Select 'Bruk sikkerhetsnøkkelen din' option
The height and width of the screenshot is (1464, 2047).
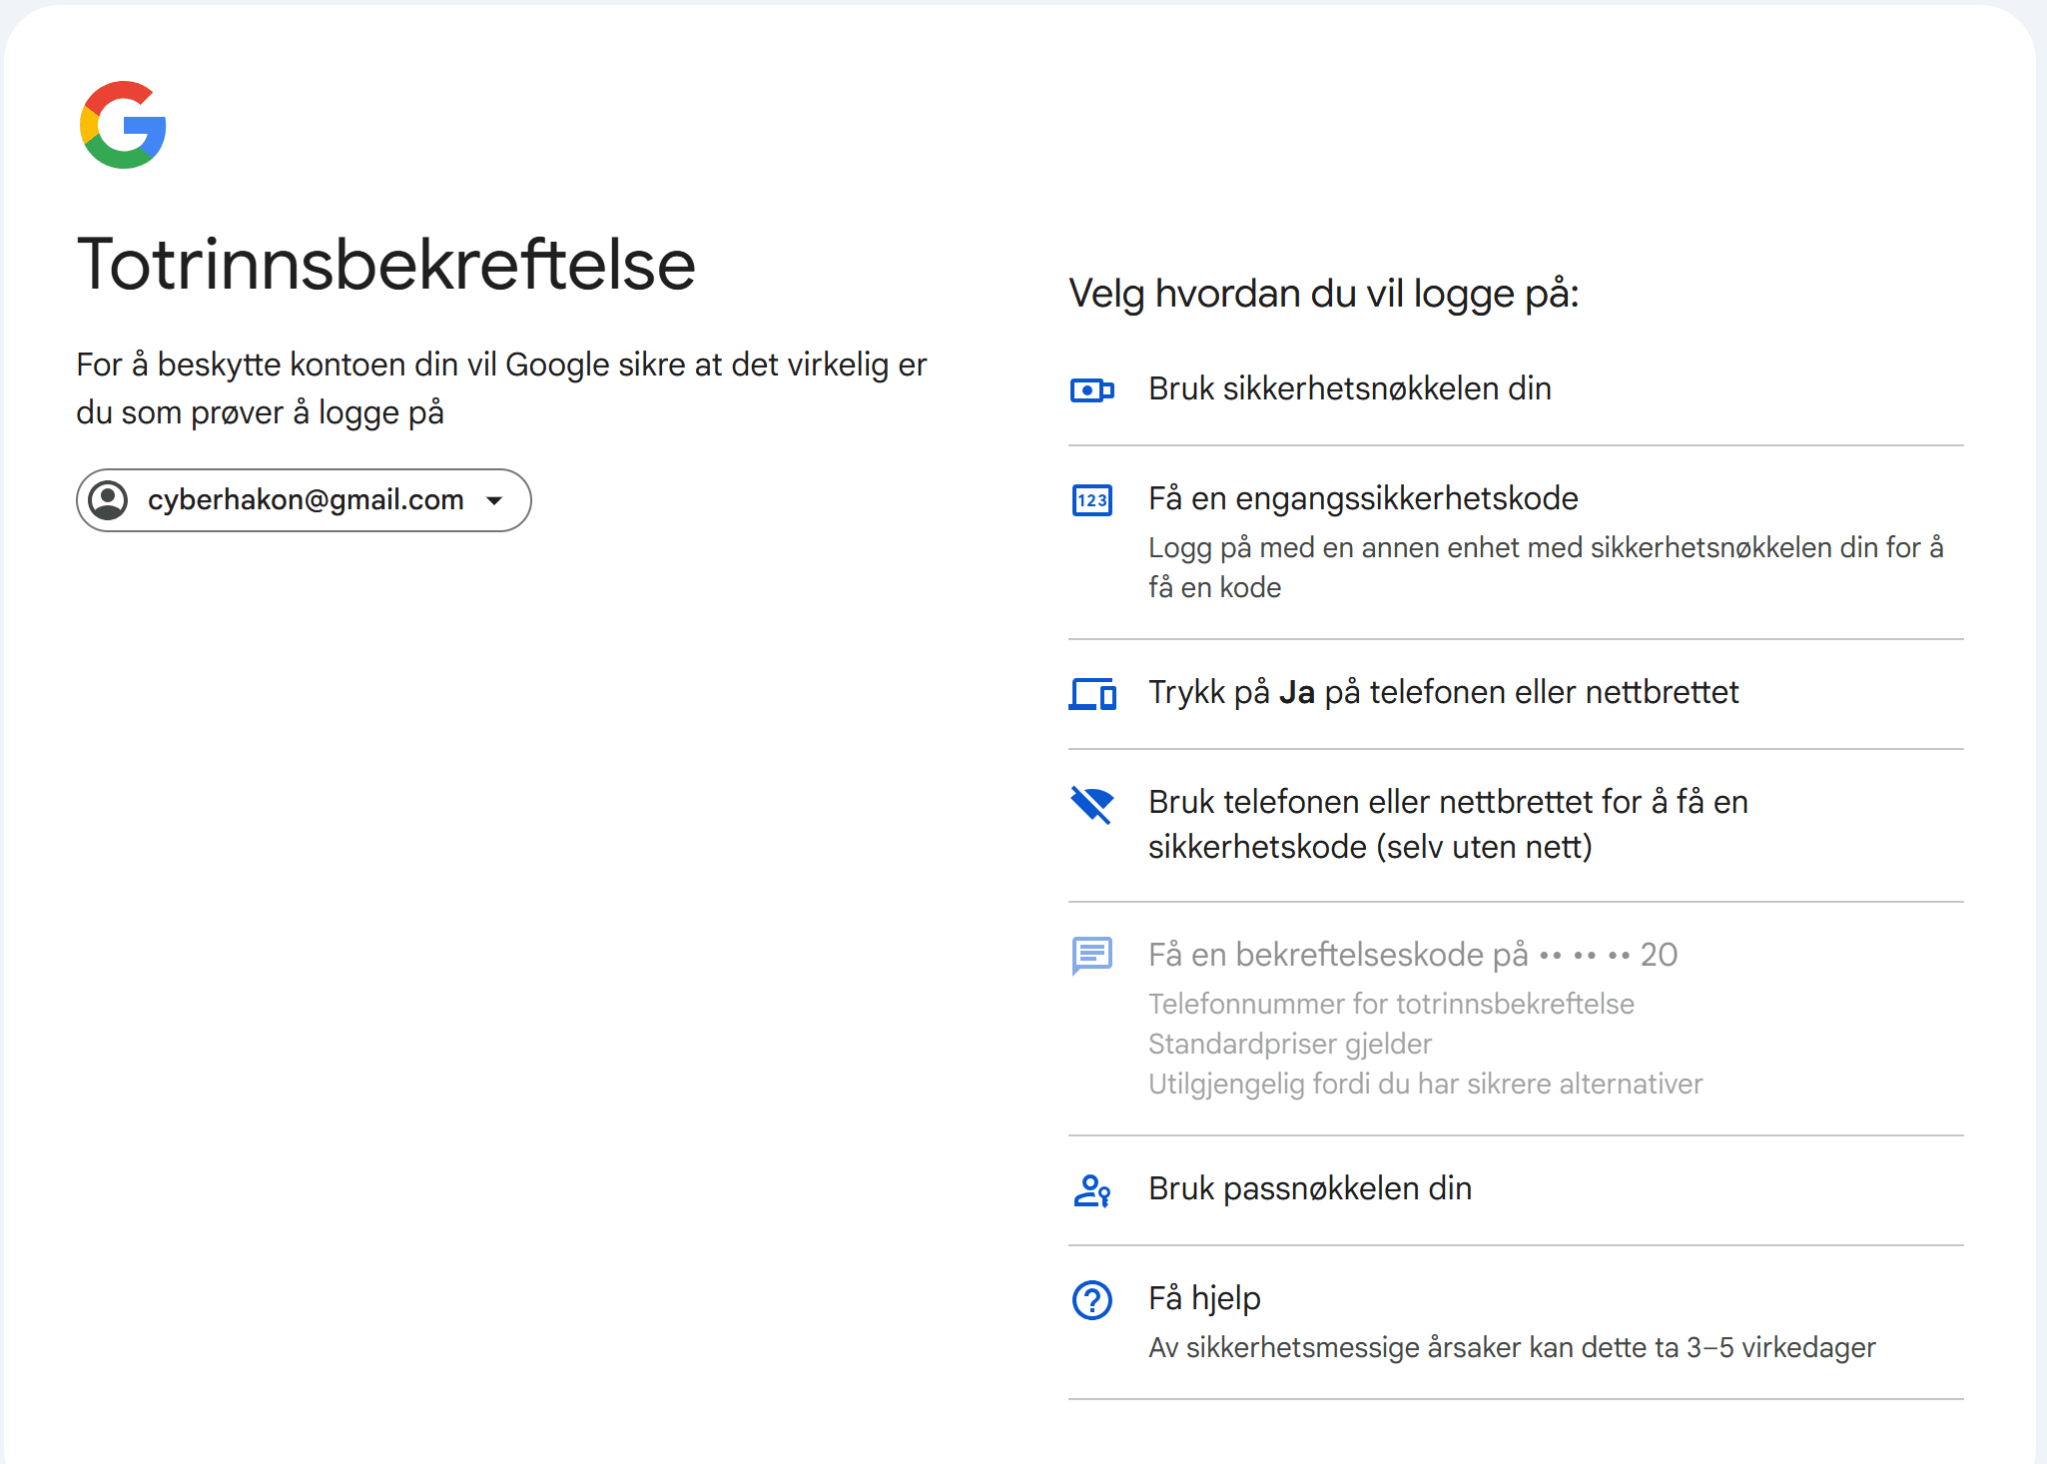(x=1349, y=389)
